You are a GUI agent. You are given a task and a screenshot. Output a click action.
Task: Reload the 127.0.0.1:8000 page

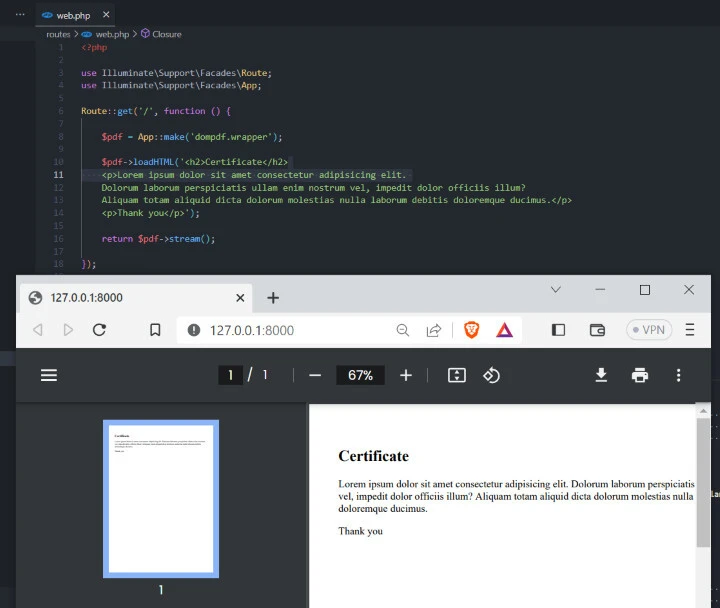click(x=99, y=330)
